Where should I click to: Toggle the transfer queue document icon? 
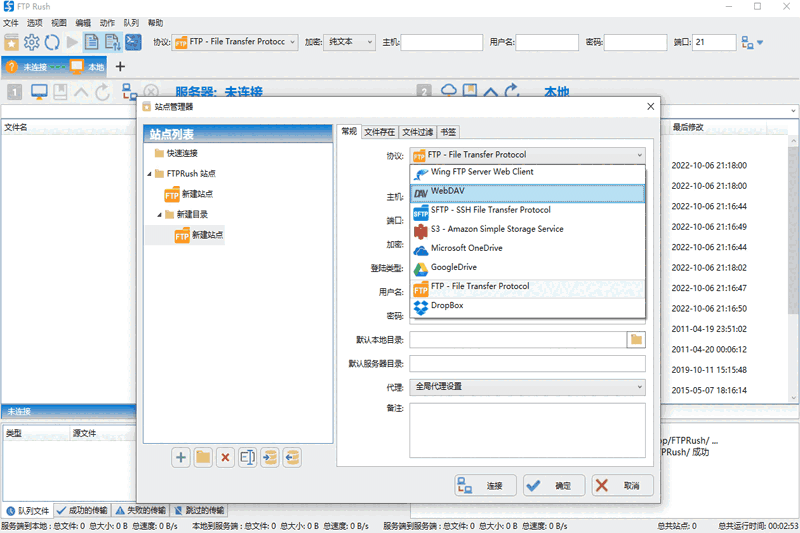point(112,42)
